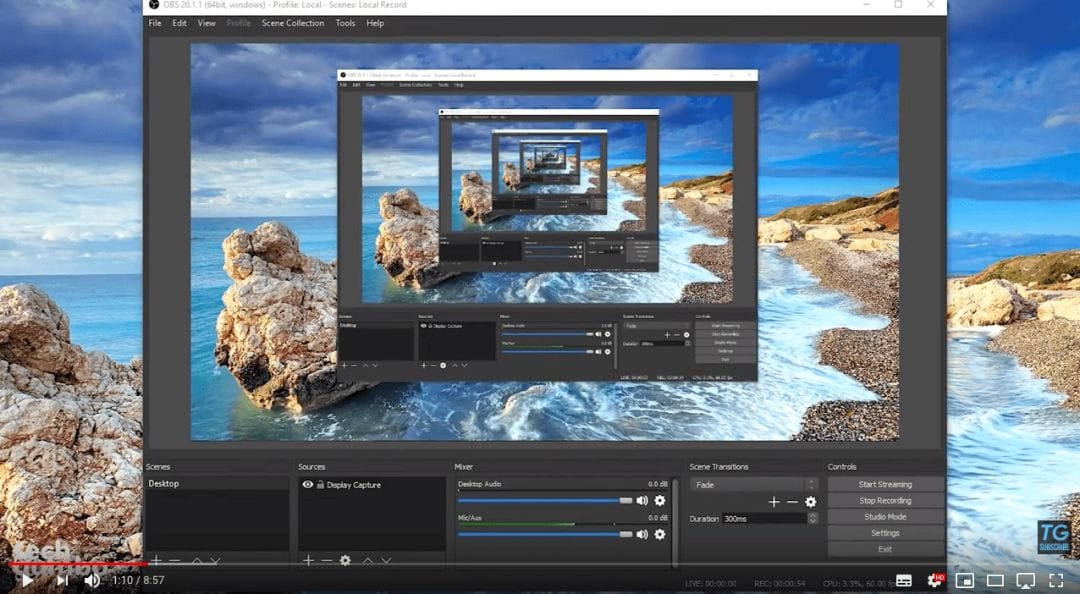Open the Desktop Audio settings gear

(x=660, y=501)
